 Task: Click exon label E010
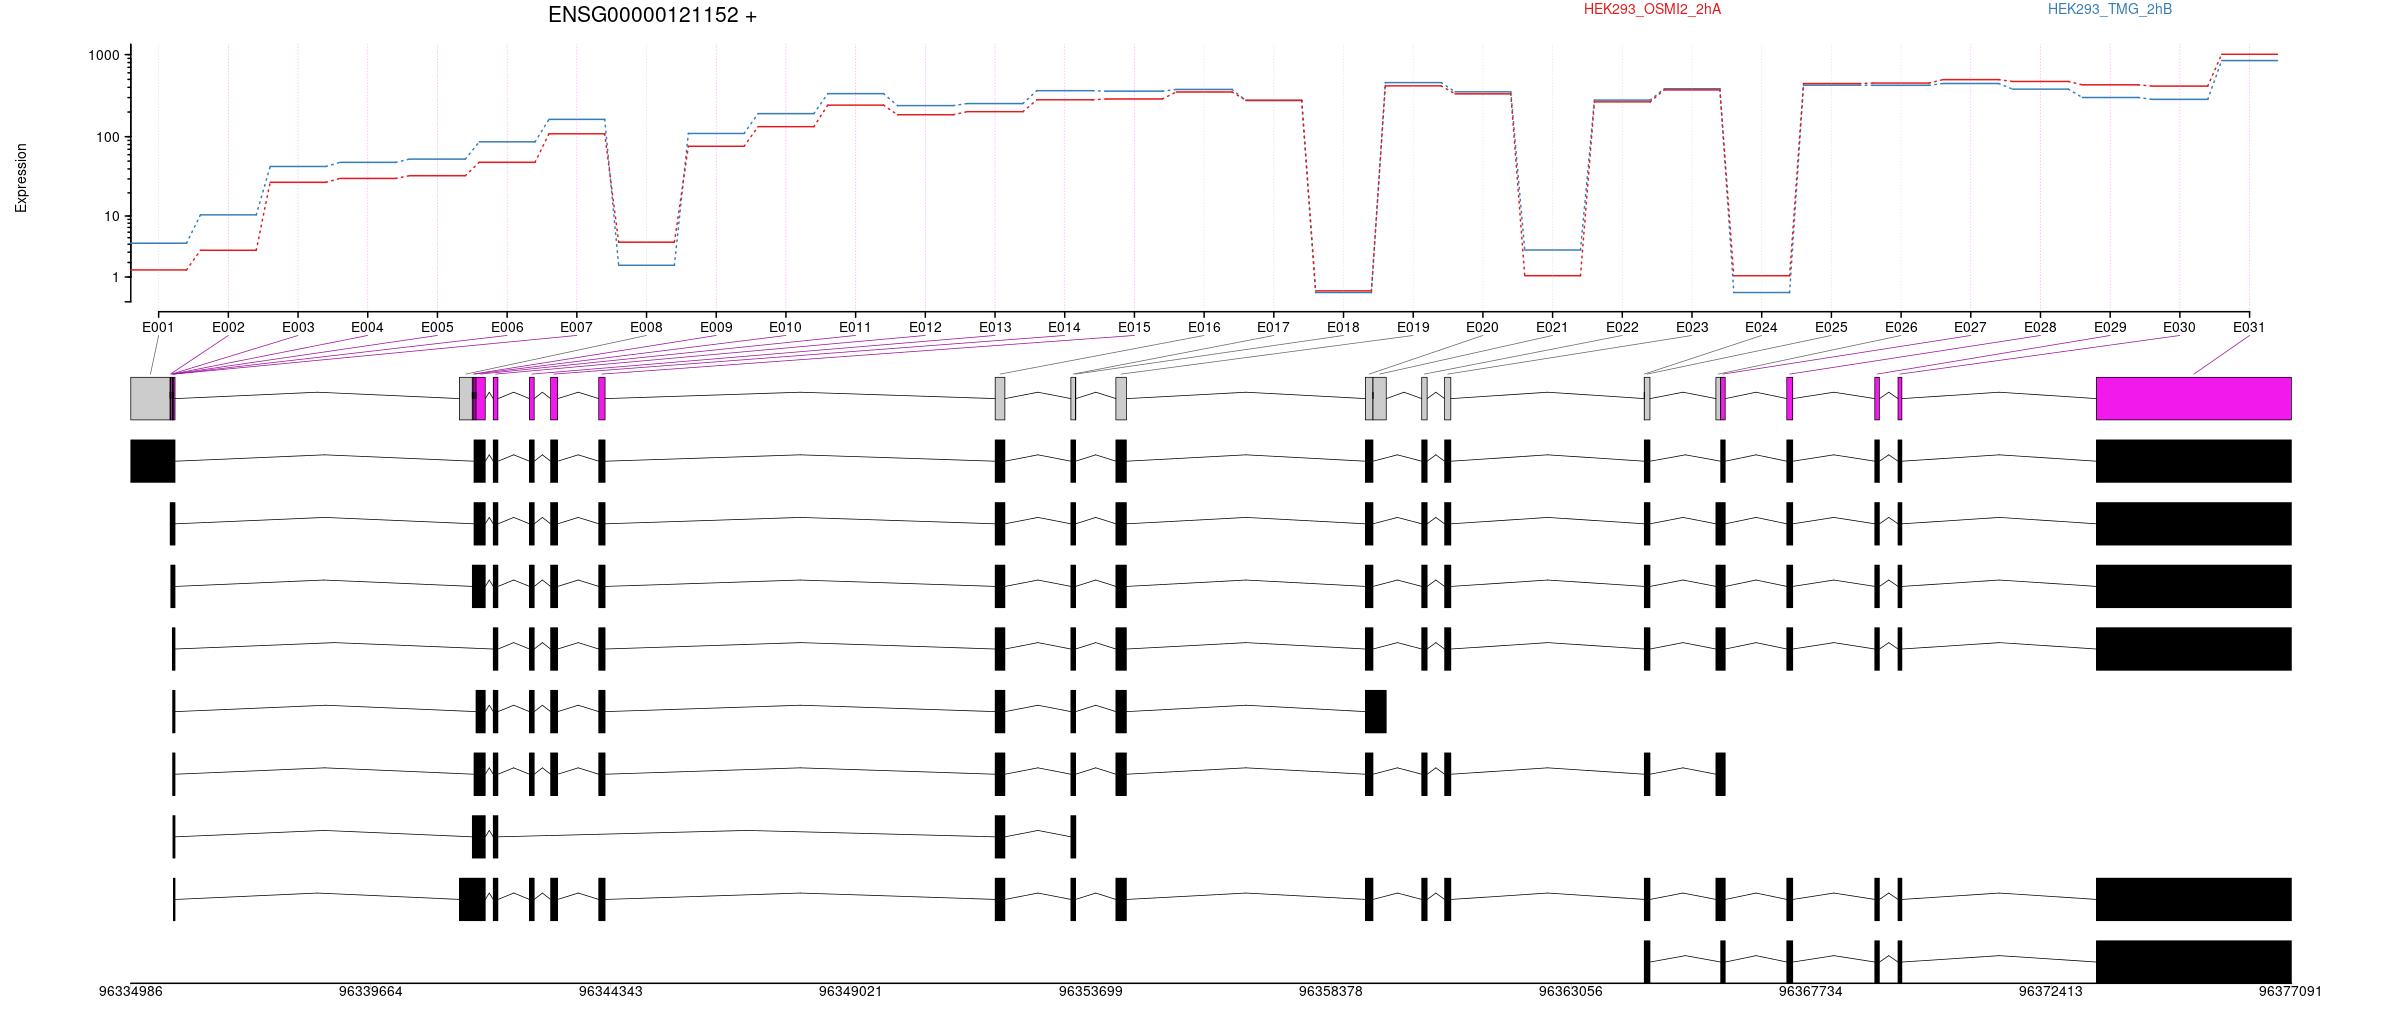[785, 327]
